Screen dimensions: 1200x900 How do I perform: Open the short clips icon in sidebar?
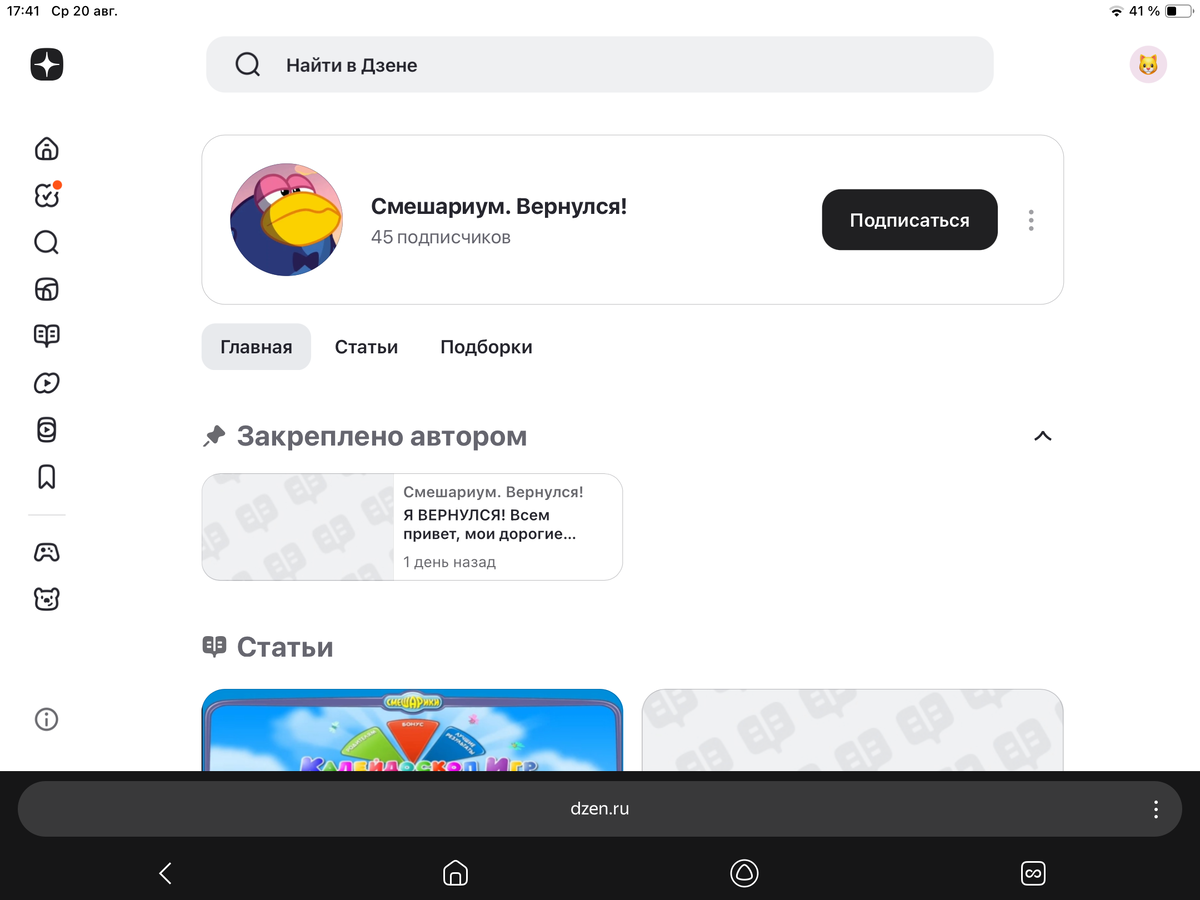pyautogui.click(x=46, y=430)
